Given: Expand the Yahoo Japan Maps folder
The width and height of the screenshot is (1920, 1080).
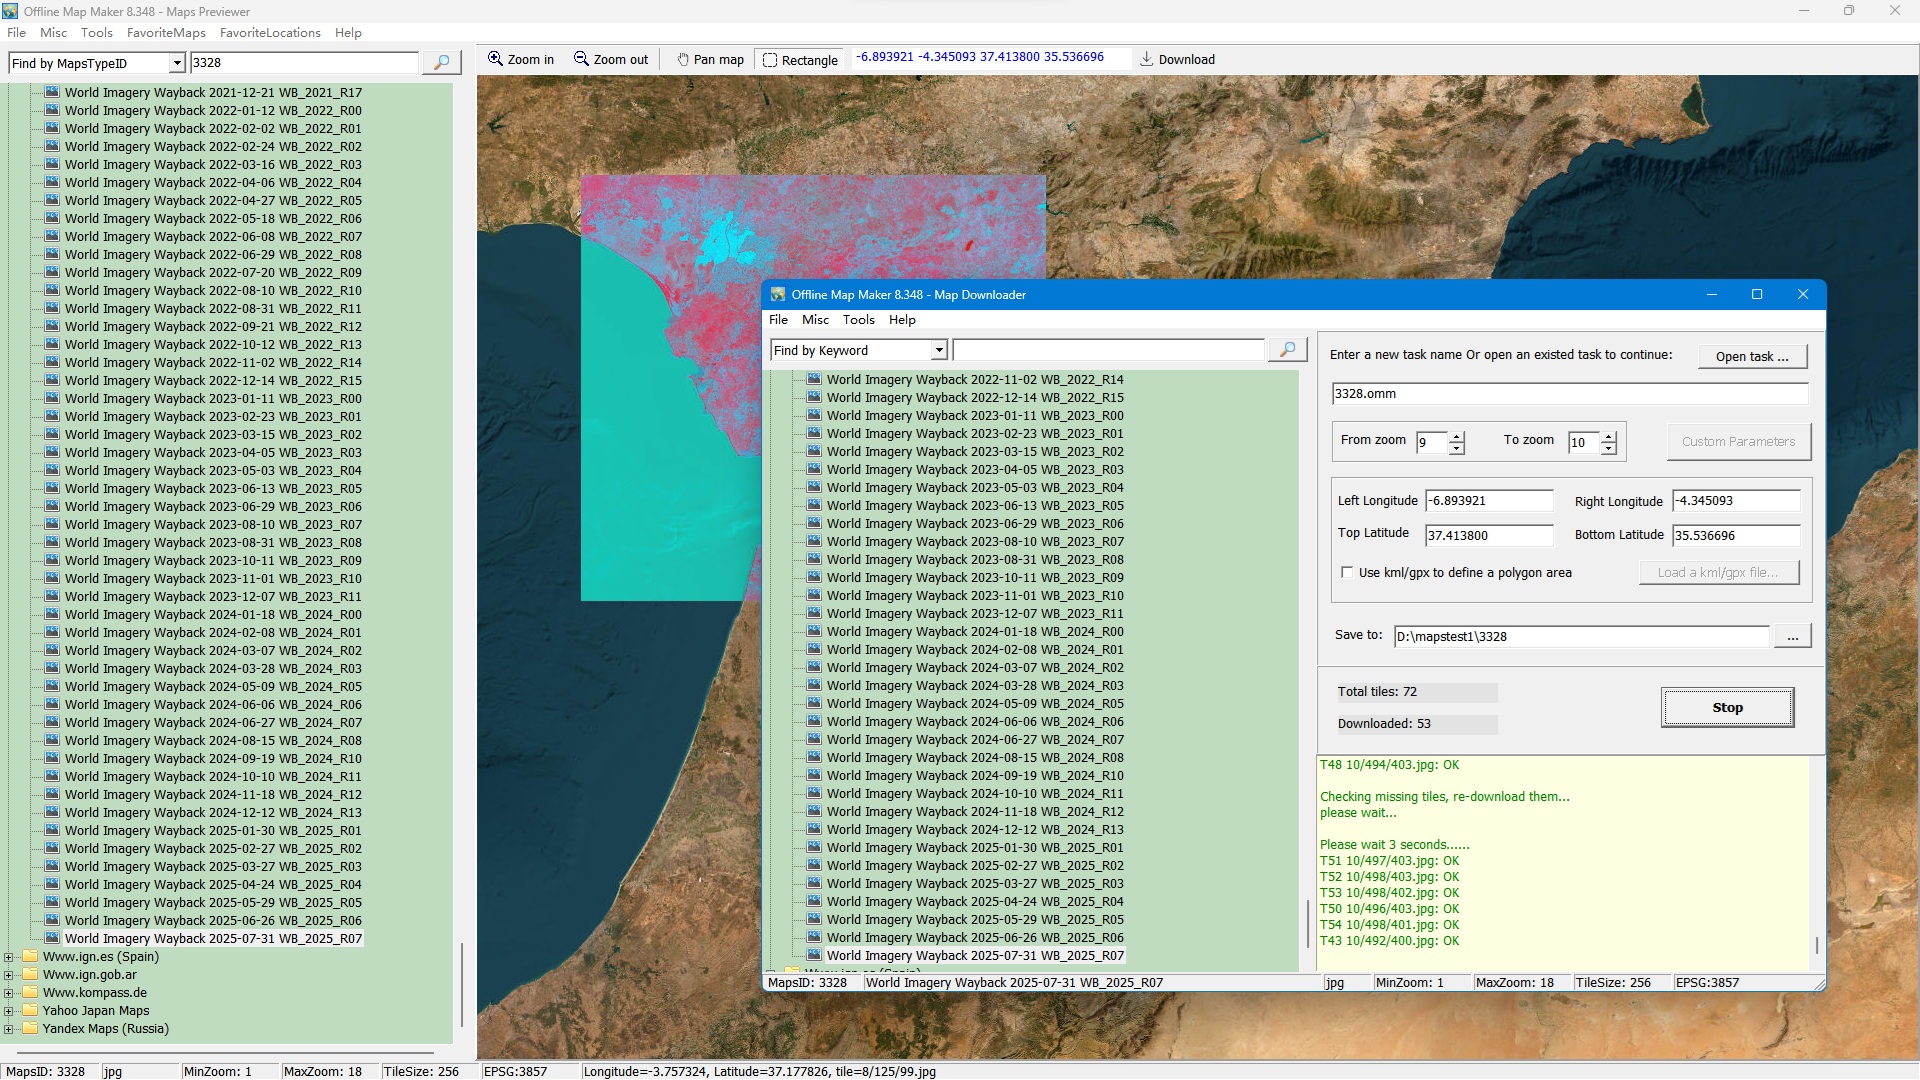Looking at the screenshot, I should coord(9,1011).
